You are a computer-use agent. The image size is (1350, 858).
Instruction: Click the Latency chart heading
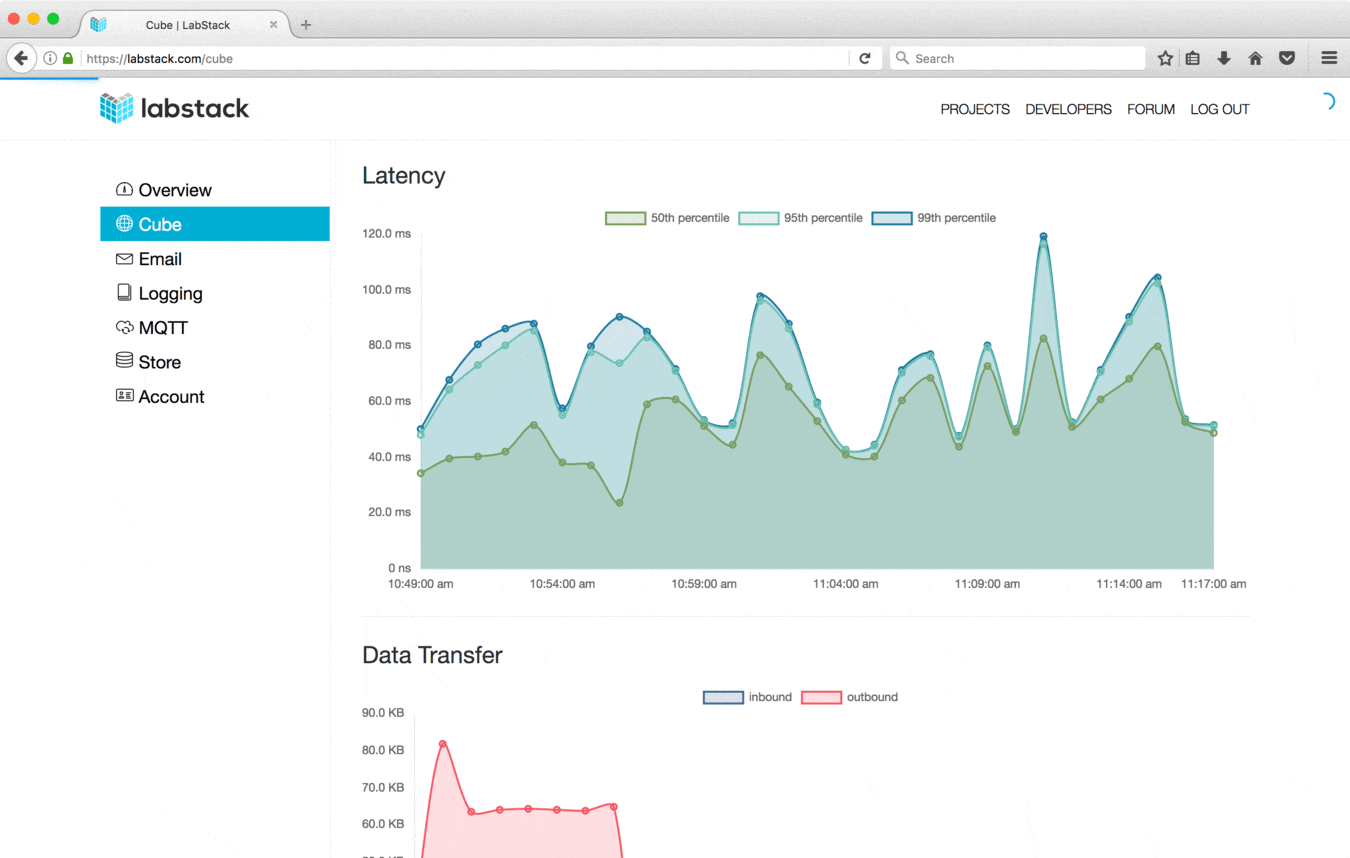tap(404, 175)
